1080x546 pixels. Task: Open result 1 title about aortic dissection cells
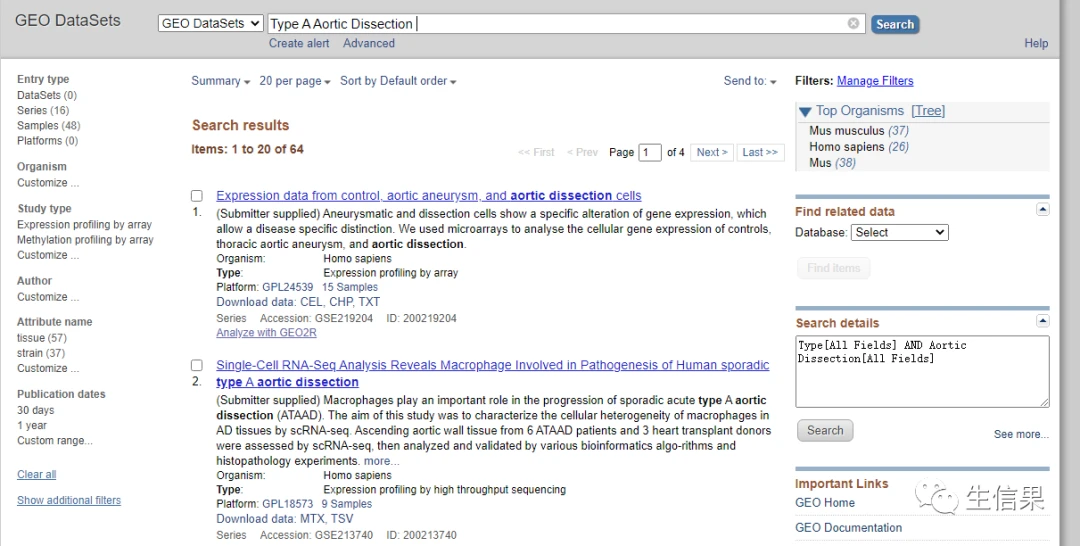(428, 196)
